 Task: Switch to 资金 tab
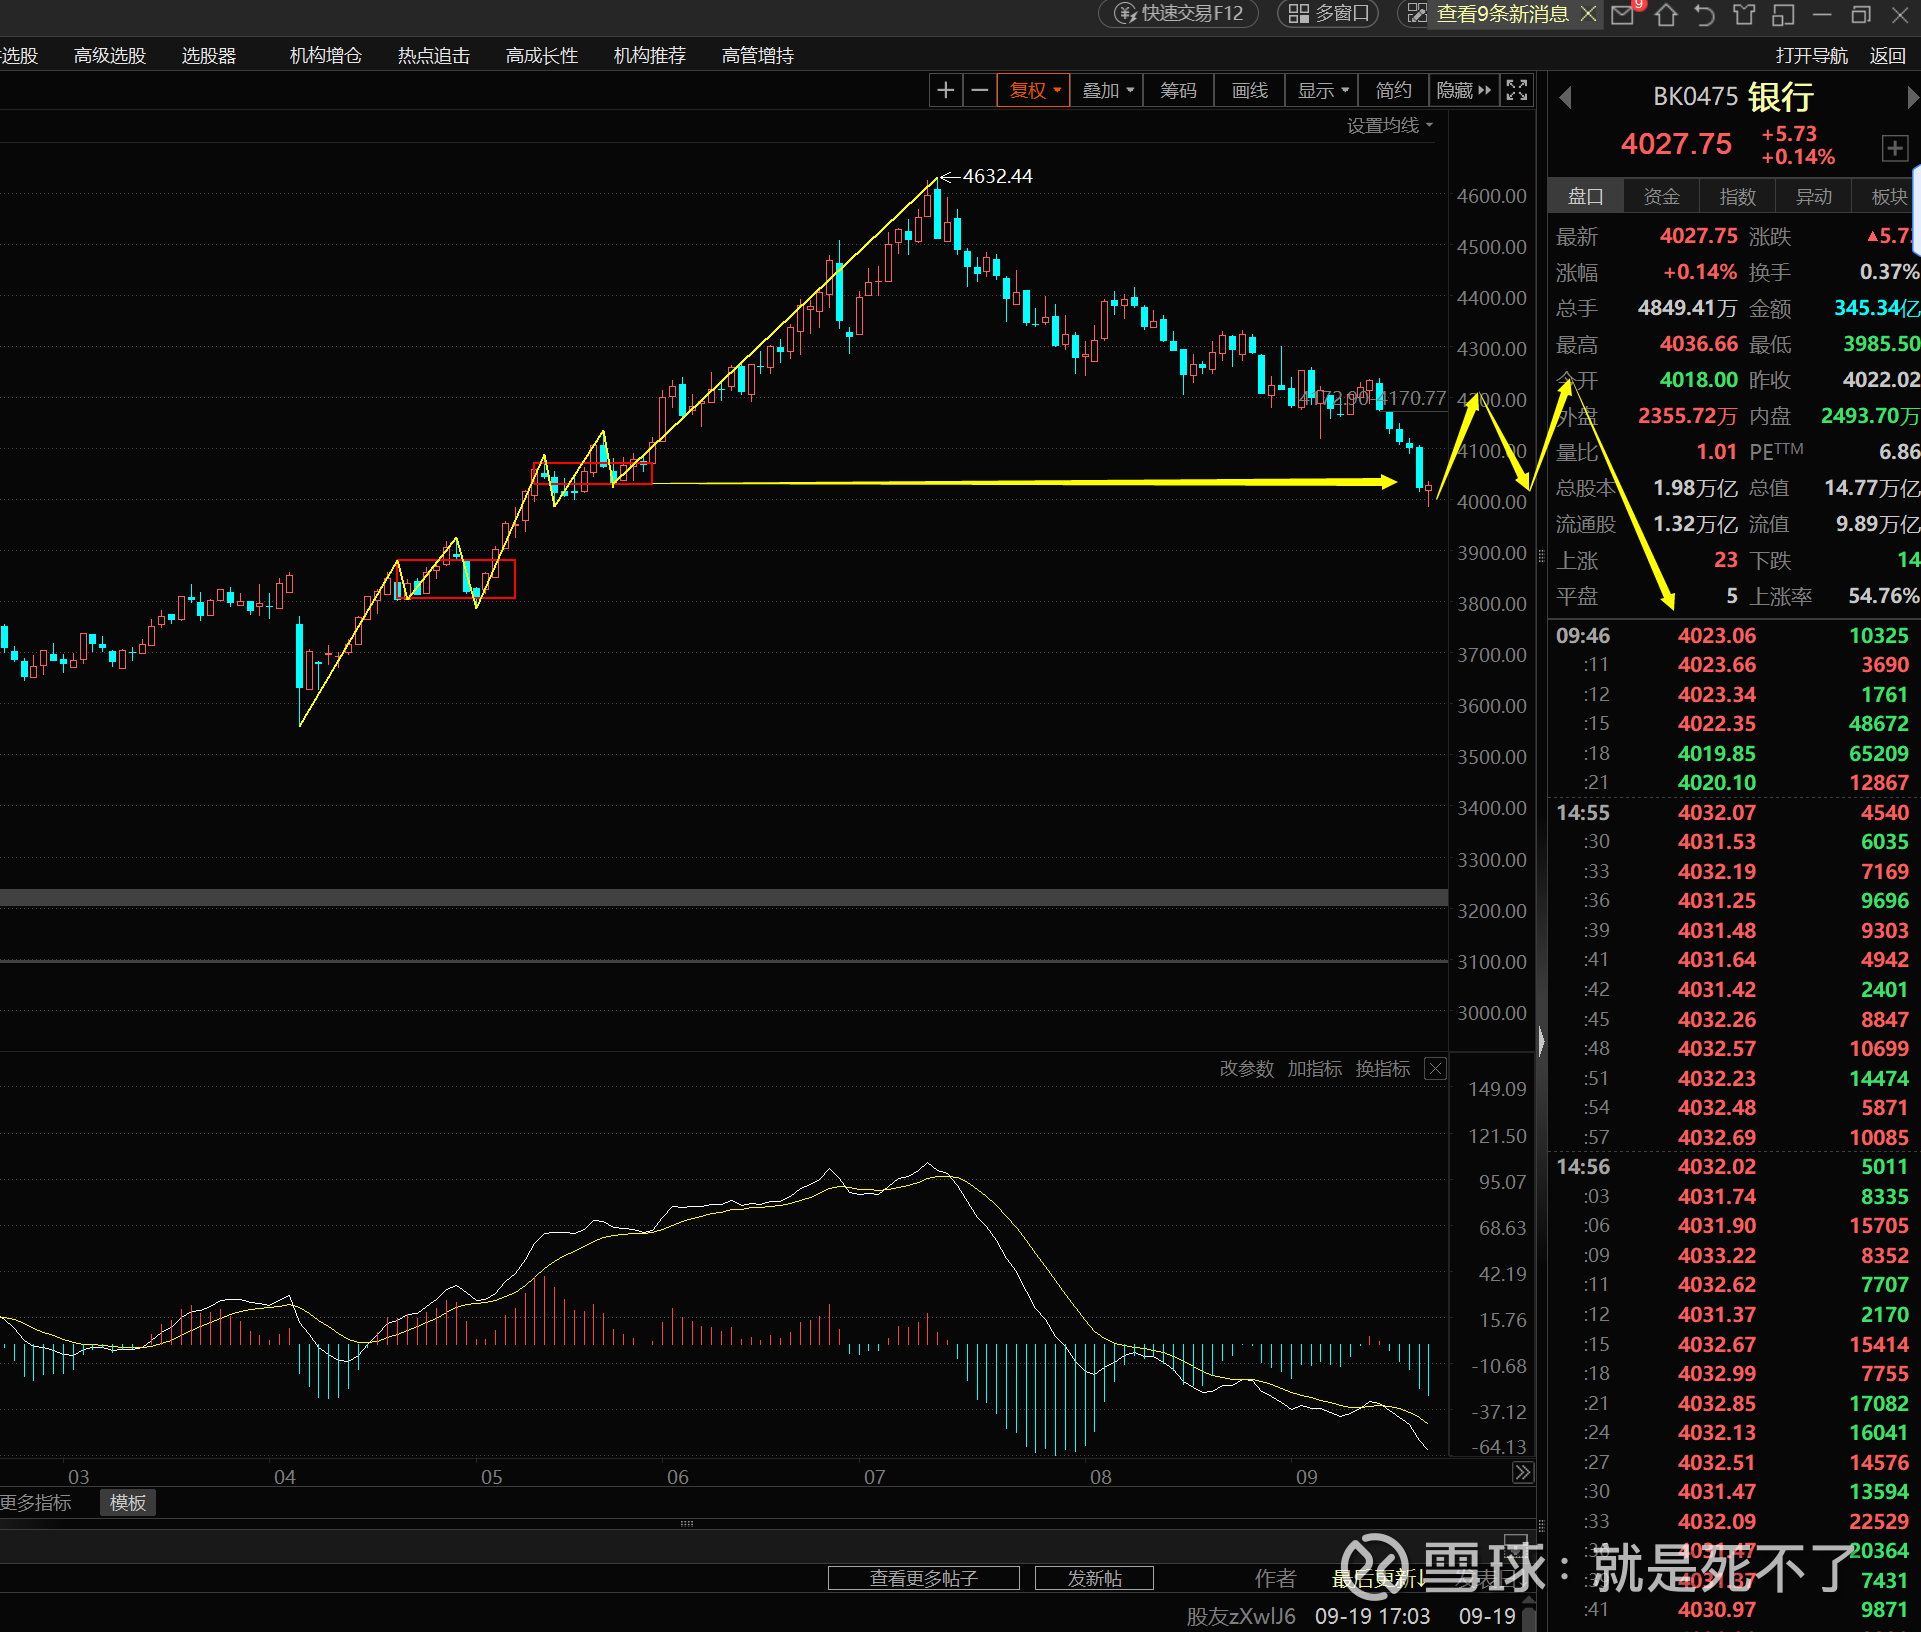click(x=1661, y=197)
